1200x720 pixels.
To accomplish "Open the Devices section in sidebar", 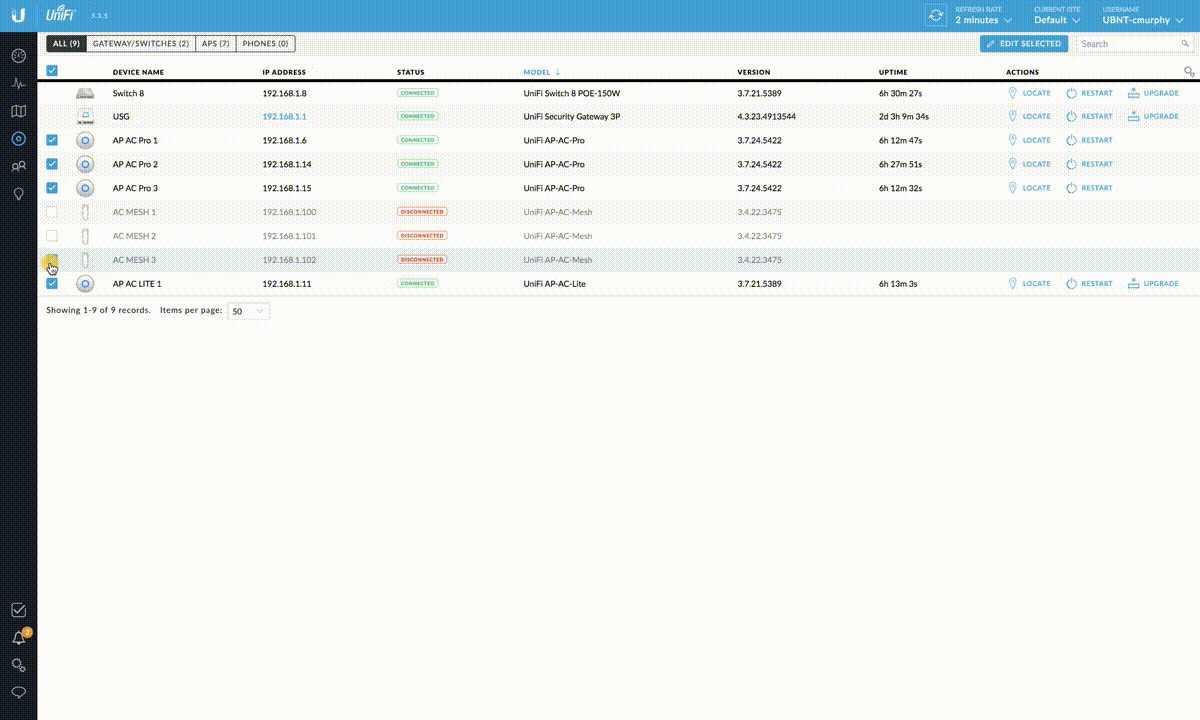I will coord(18,139).
